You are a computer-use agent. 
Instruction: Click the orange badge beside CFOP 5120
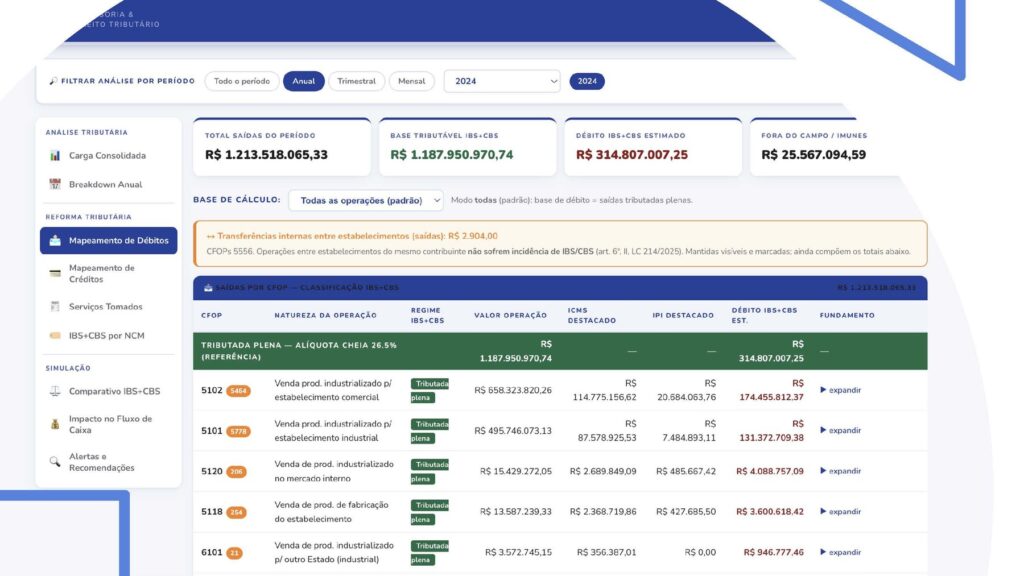[x=236, y=472]
